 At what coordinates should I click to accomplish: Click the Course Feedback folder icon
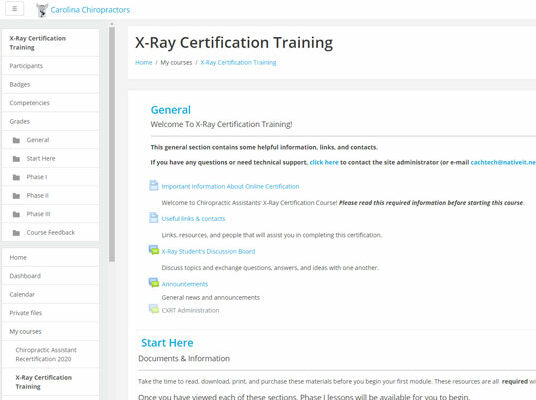click(x=16, y=233)
